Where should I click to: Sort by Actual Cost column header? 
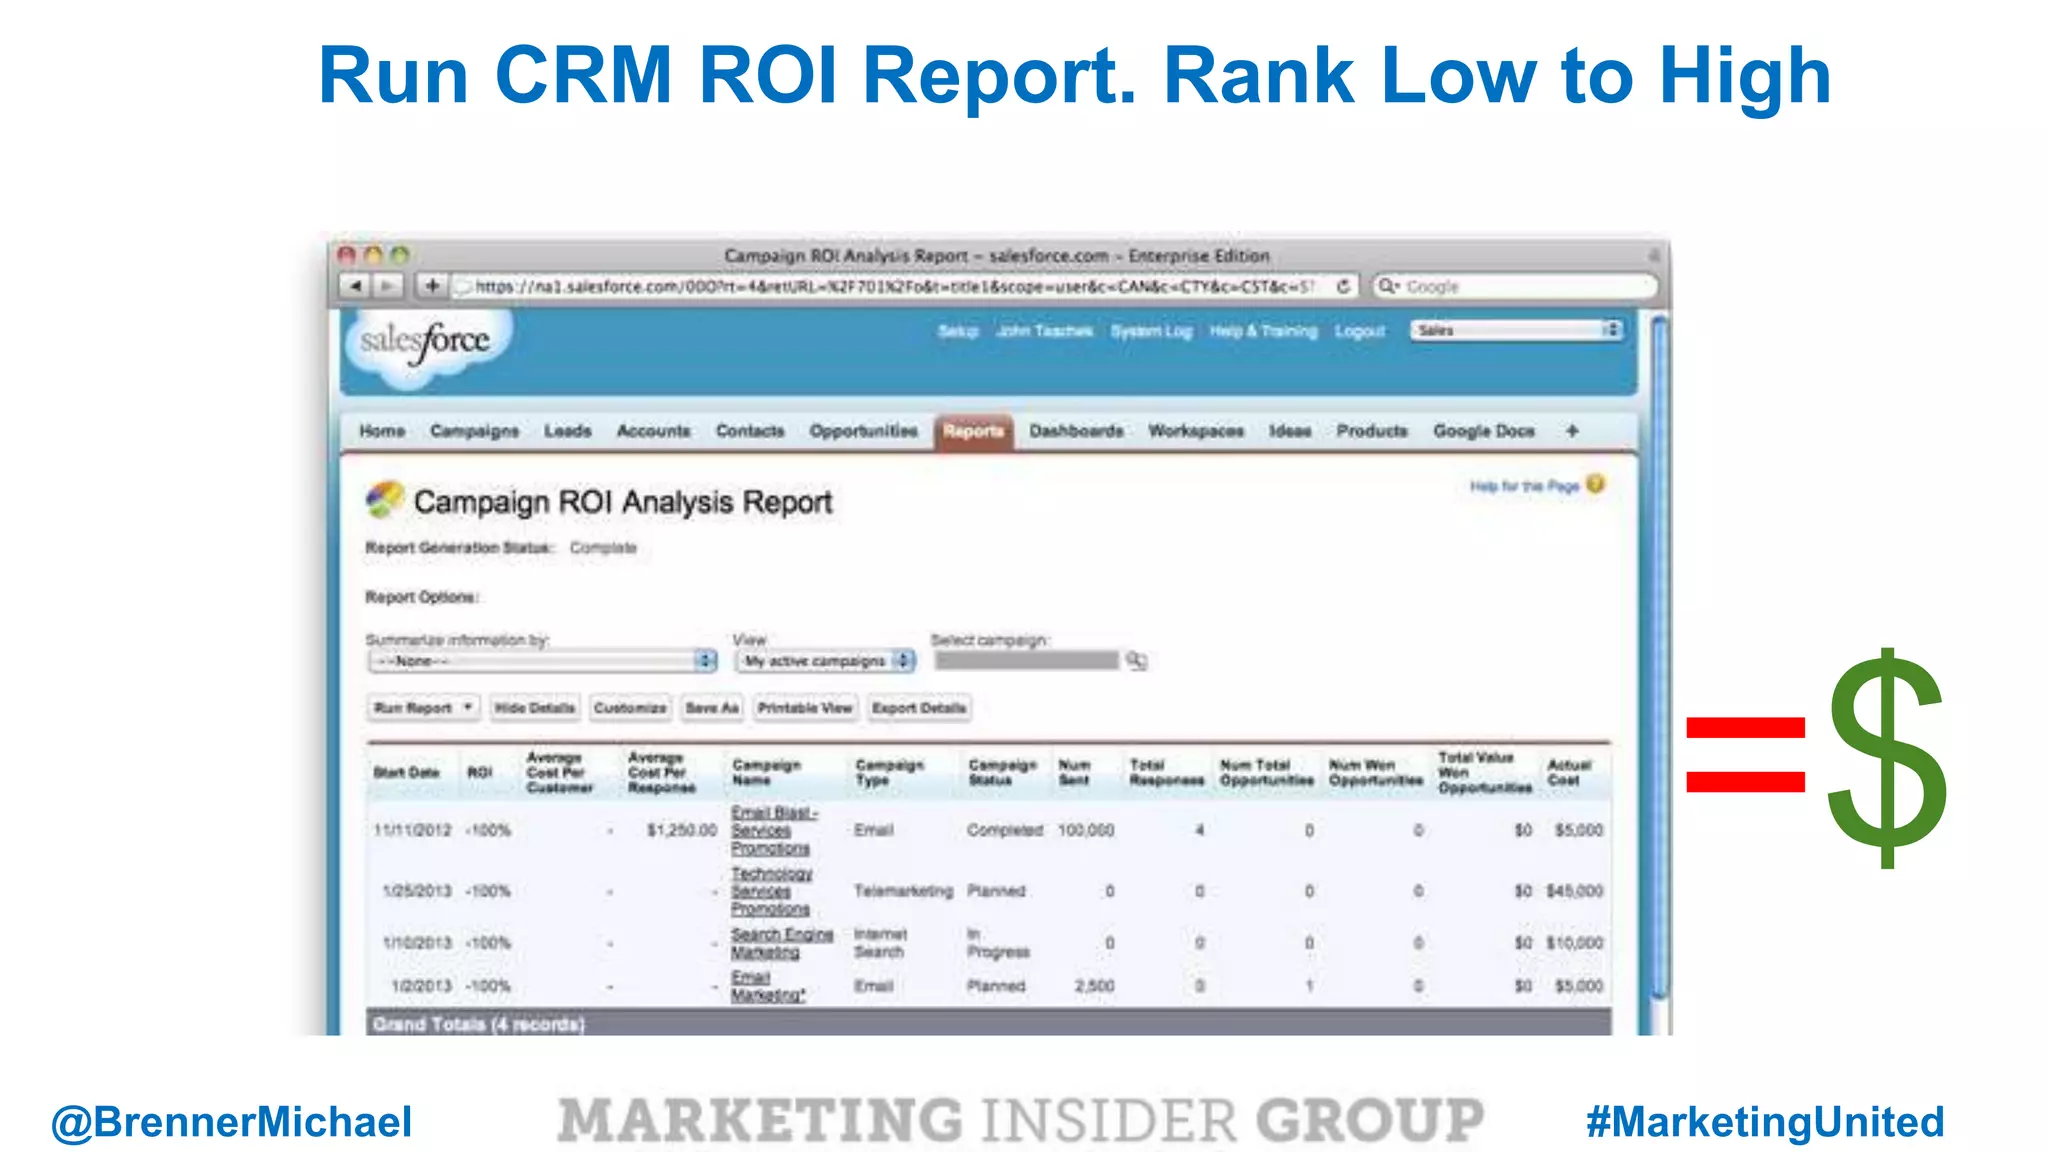coord(1569,772)
